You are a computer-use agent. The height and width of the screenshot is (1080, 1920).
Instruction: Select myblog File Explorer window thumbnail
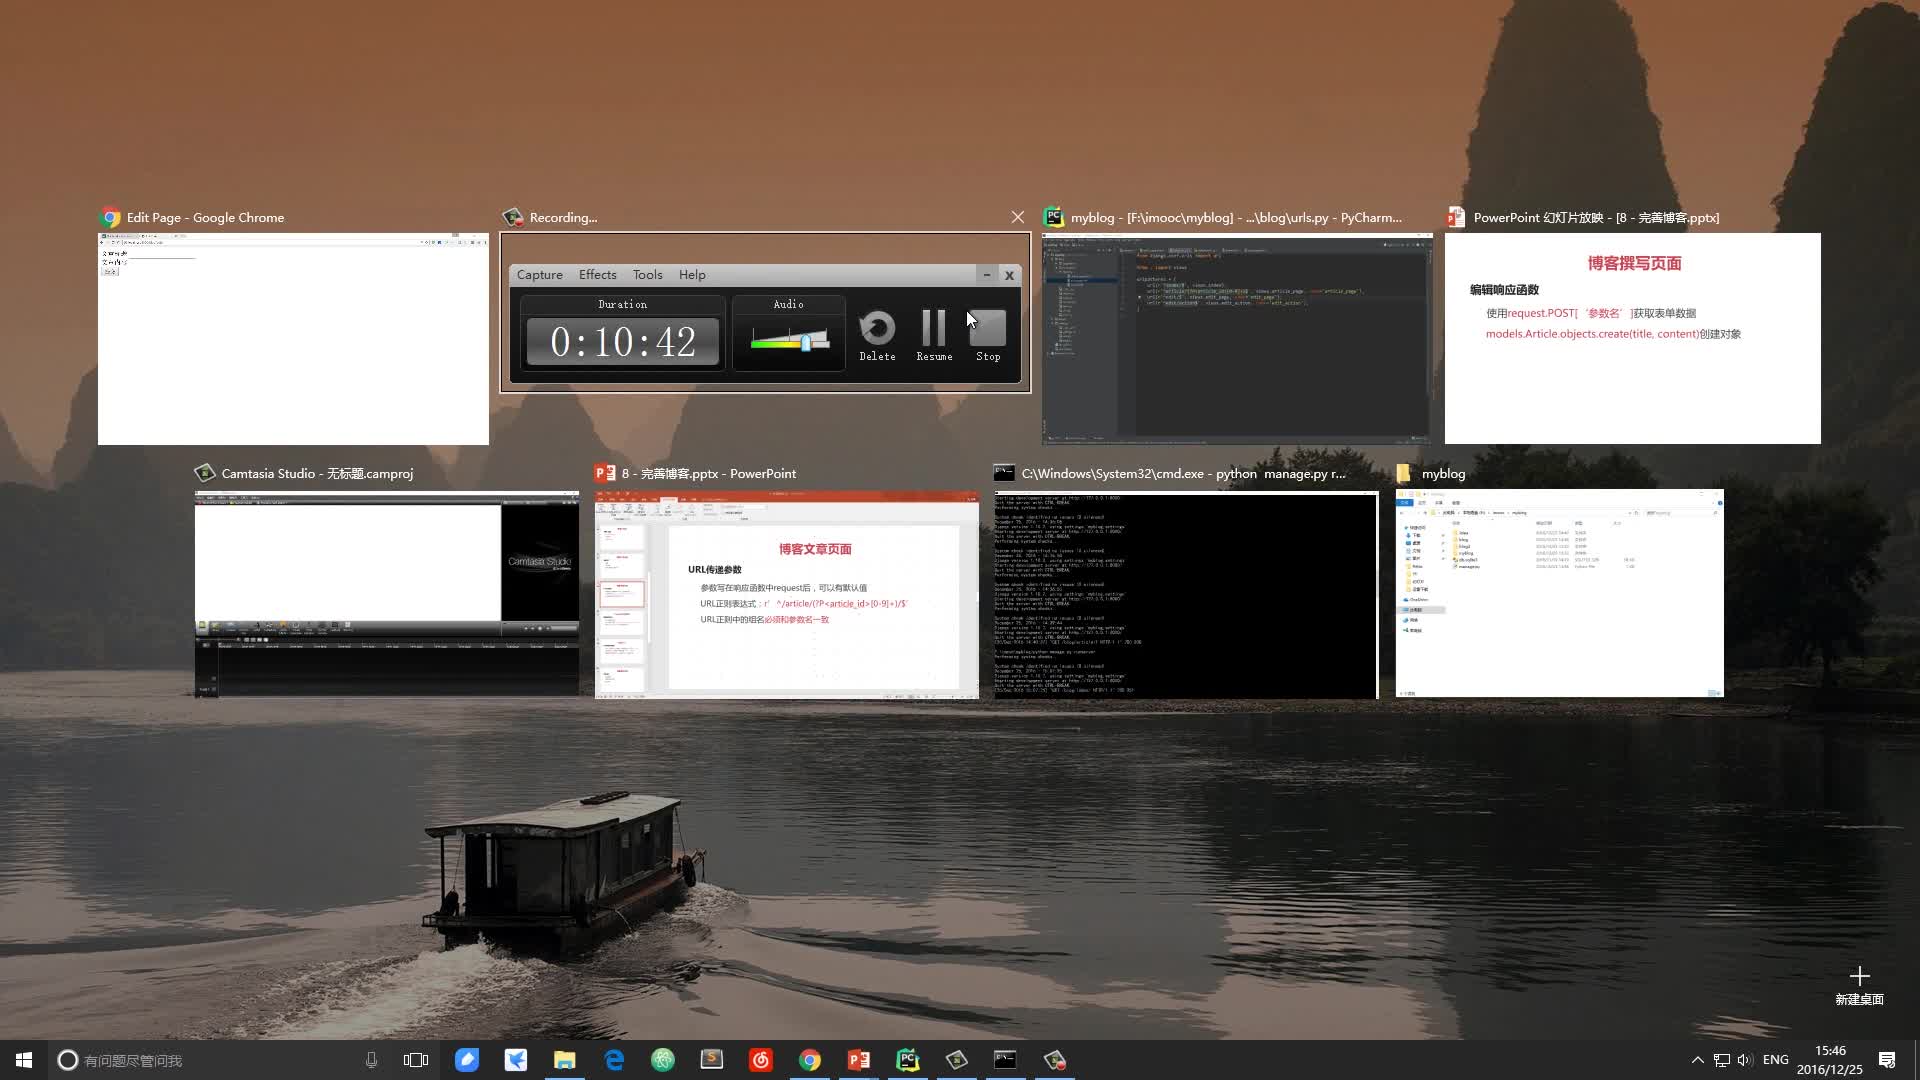[1560, 593]
